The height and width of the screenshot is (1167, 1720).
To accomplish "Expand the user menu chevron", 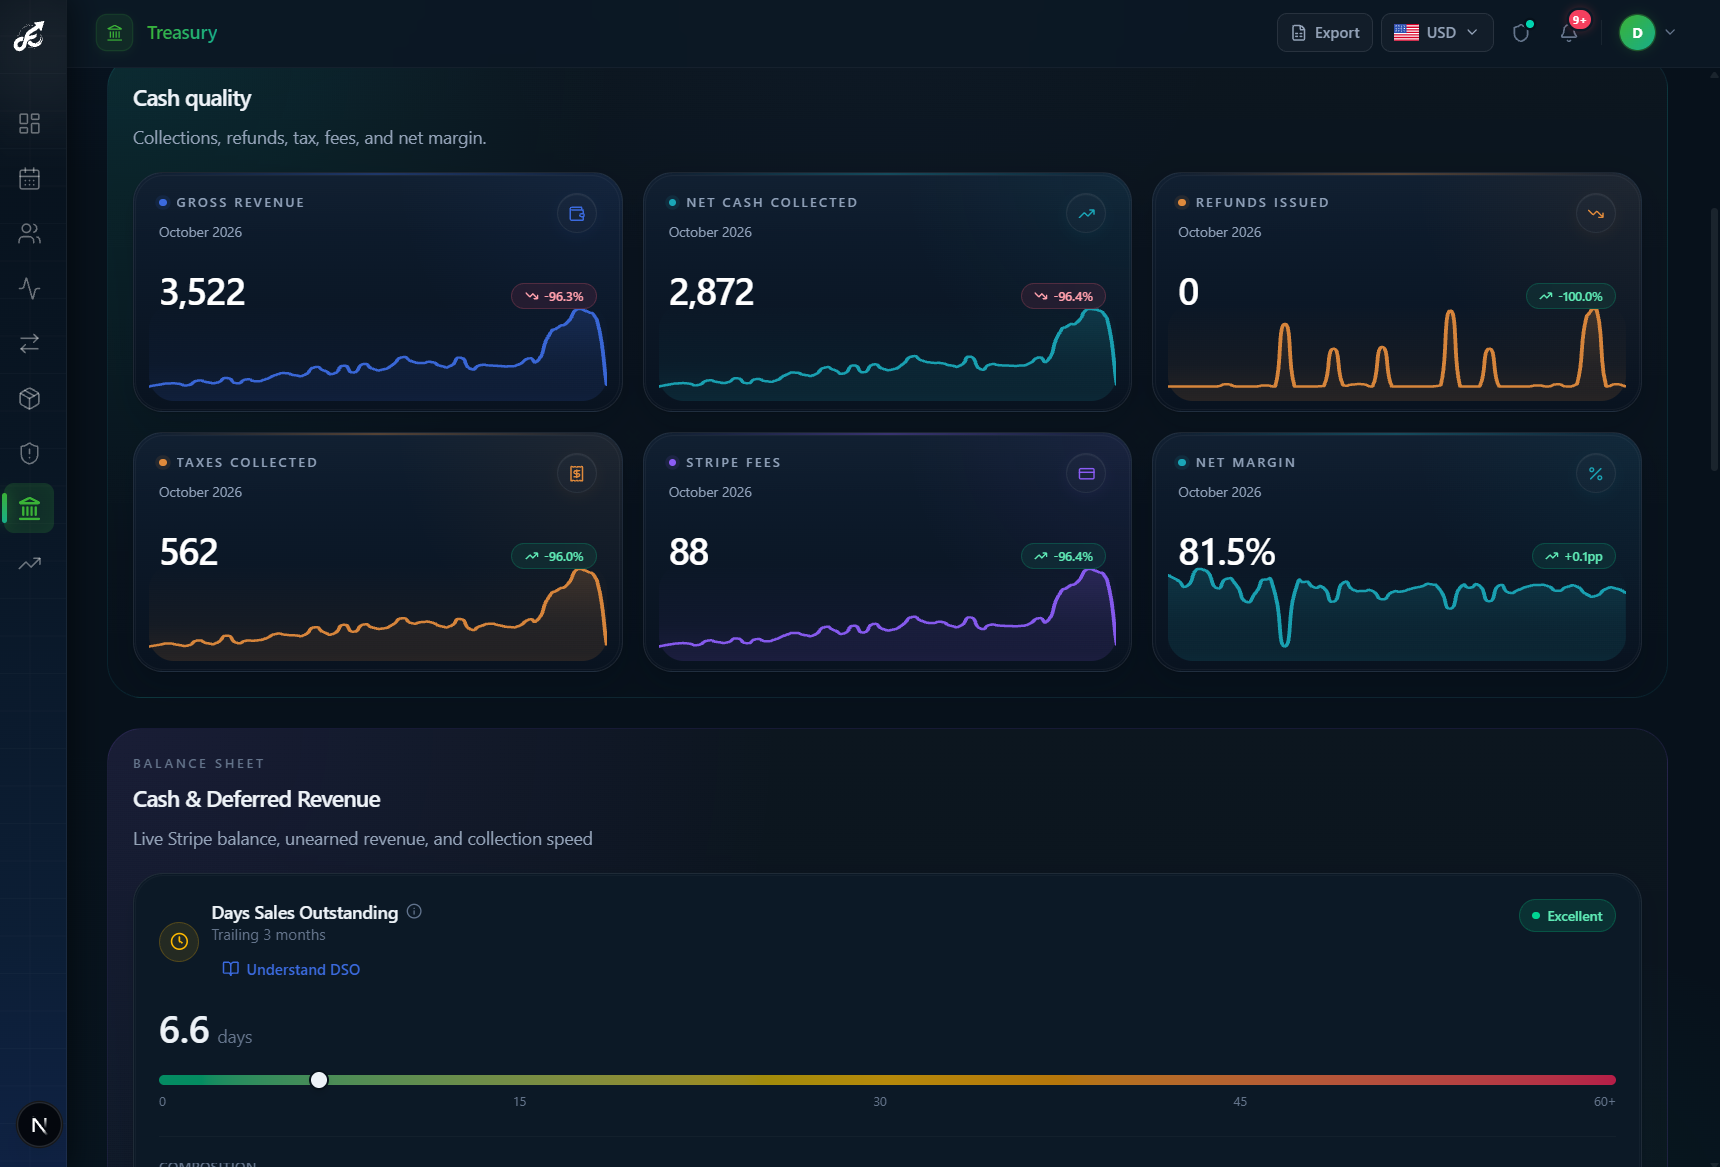I will point(1670,33).
